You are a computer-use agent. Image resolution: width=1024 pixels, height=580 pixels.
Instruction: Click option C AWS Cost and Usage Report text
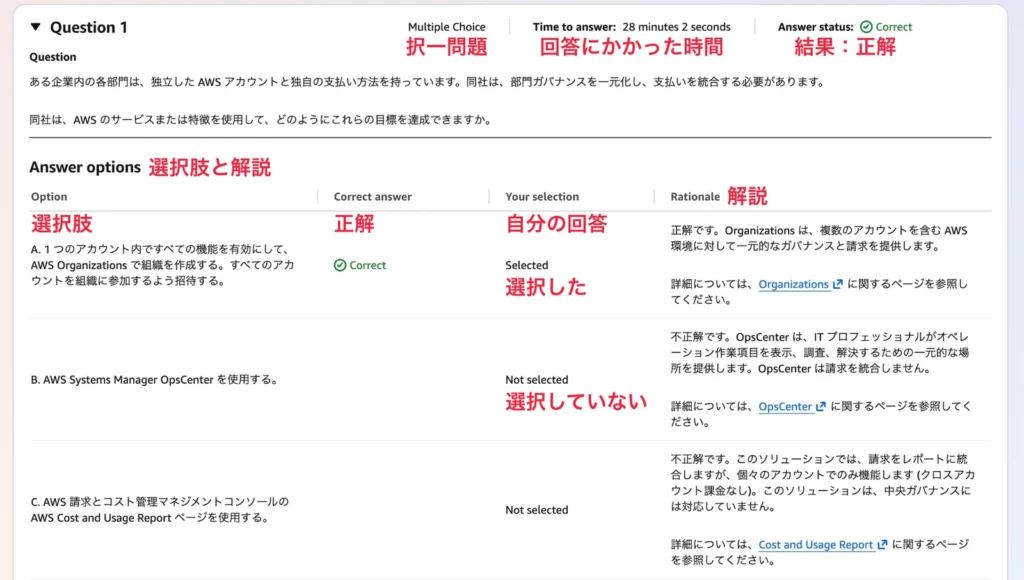[x=159, y=509]
